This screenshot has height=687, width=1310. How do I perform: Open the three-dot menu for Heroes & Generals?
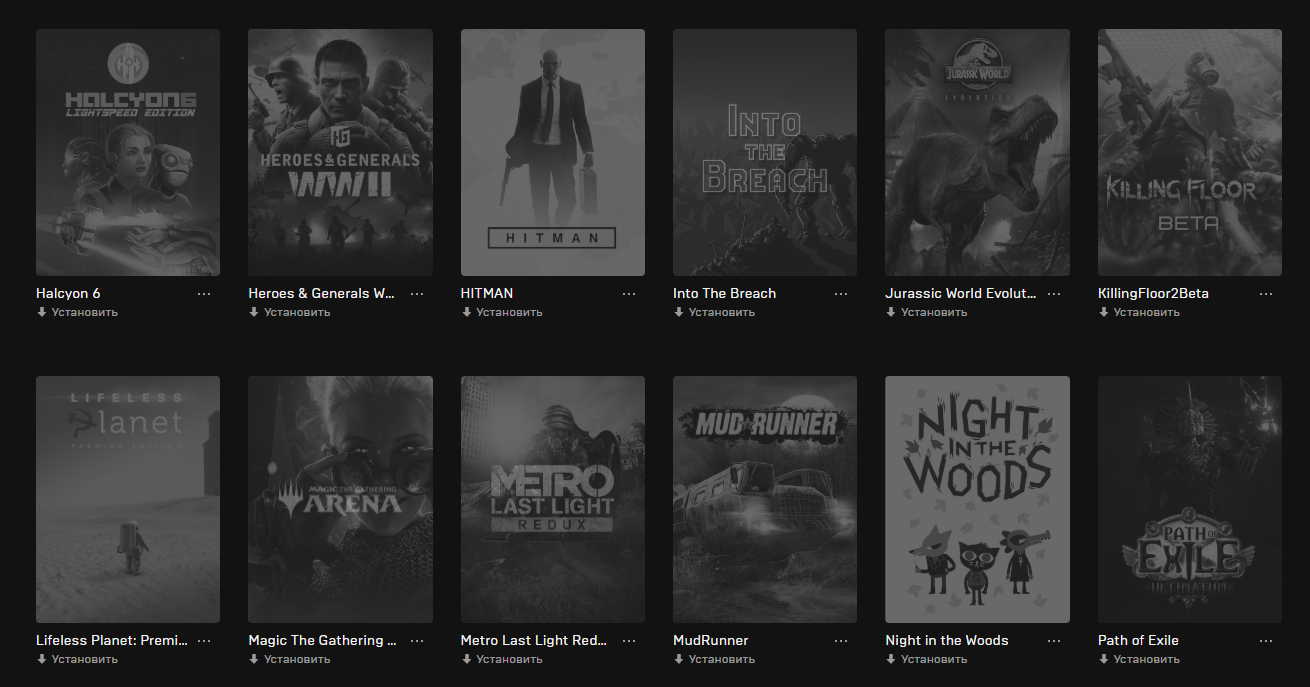417,294
